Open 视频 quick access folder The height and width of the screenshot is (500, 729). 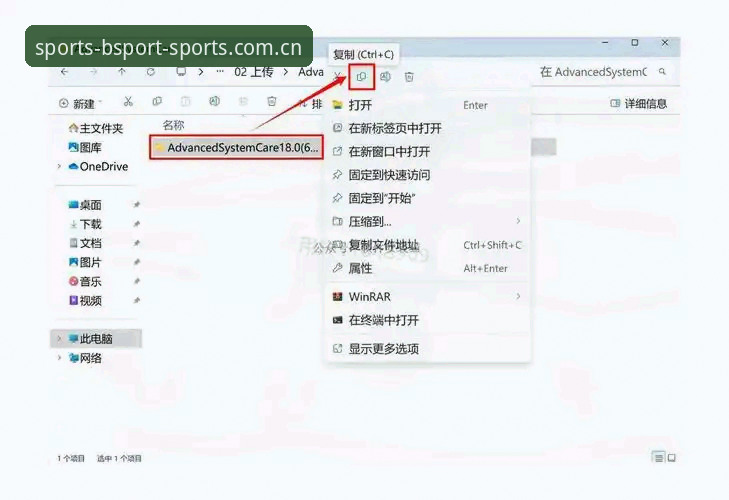pos(85,300)
